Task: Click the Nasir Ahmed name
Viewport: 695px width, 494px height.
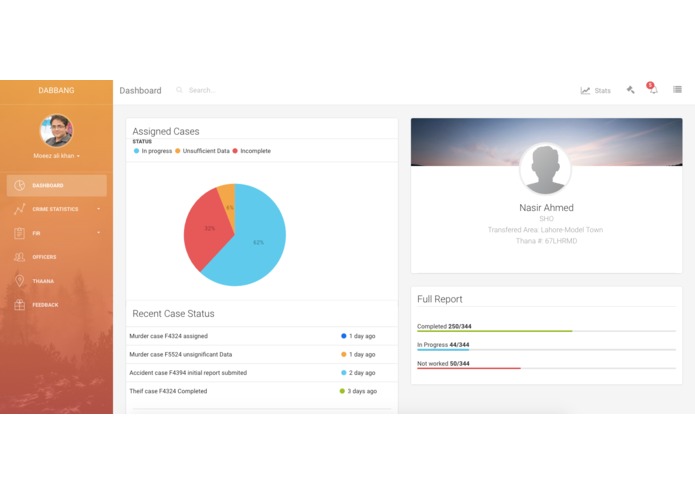Action: click(x=546, y=207)
